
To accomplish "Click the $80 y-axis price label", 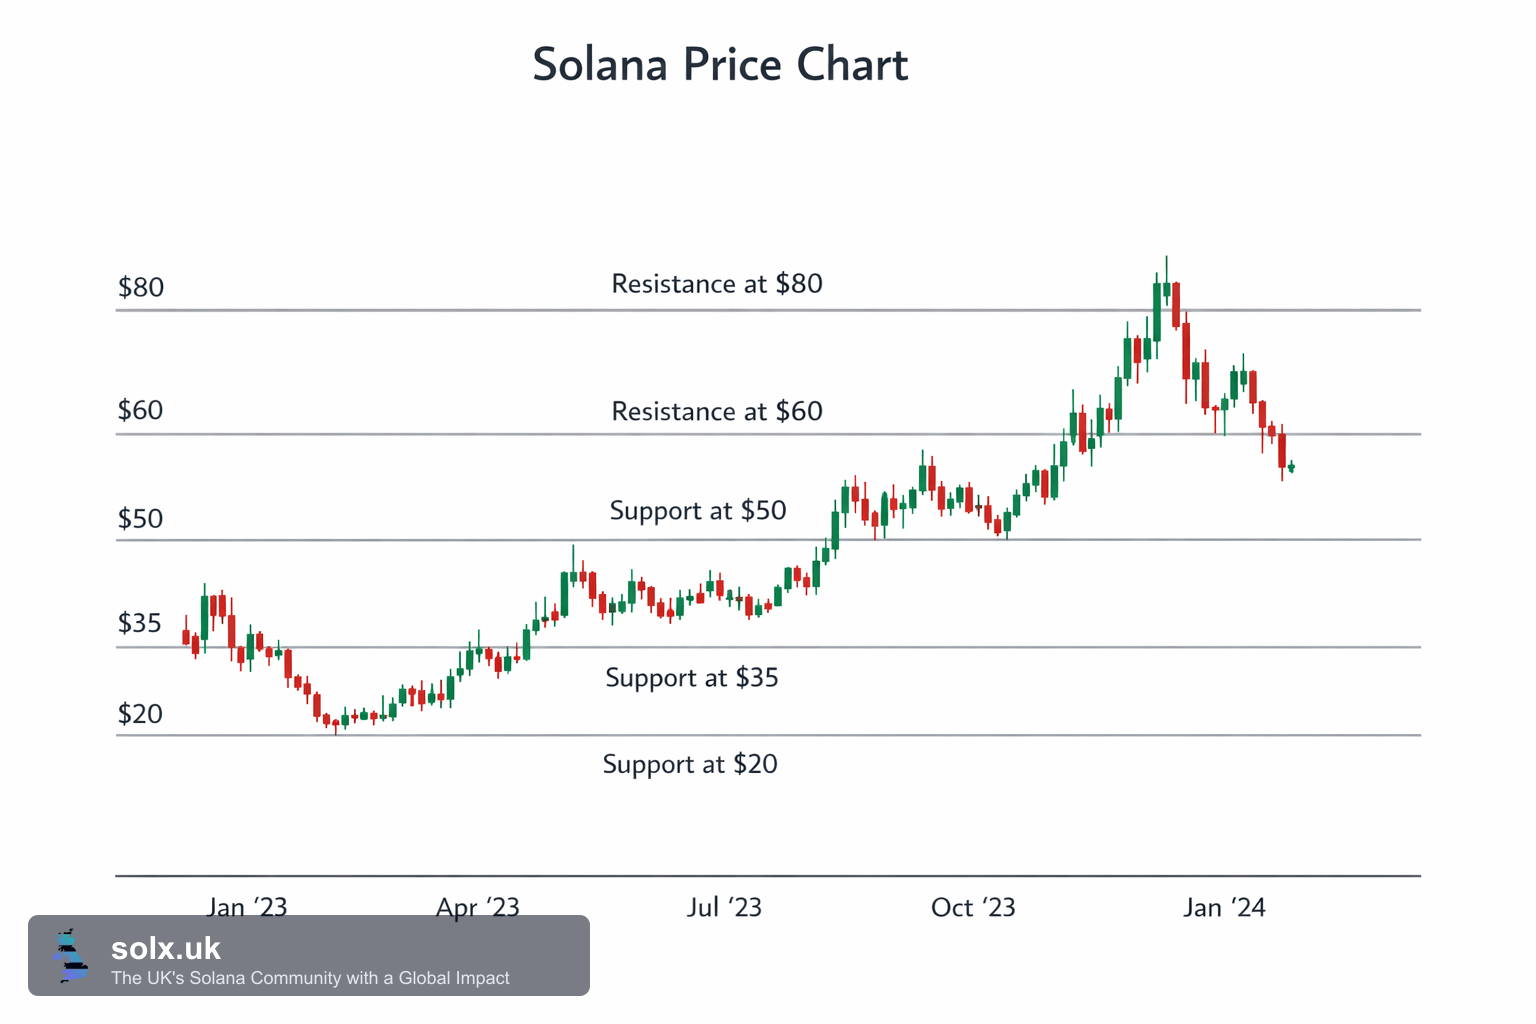I will pyautogui.click(x=141, y=288).
